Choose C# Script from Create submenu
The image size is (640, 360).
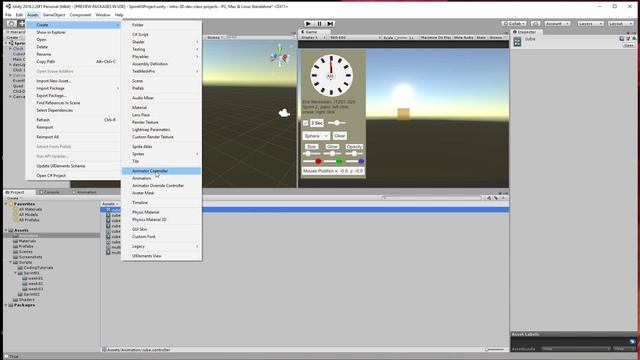pyautogui.click(x=161, y=35)
